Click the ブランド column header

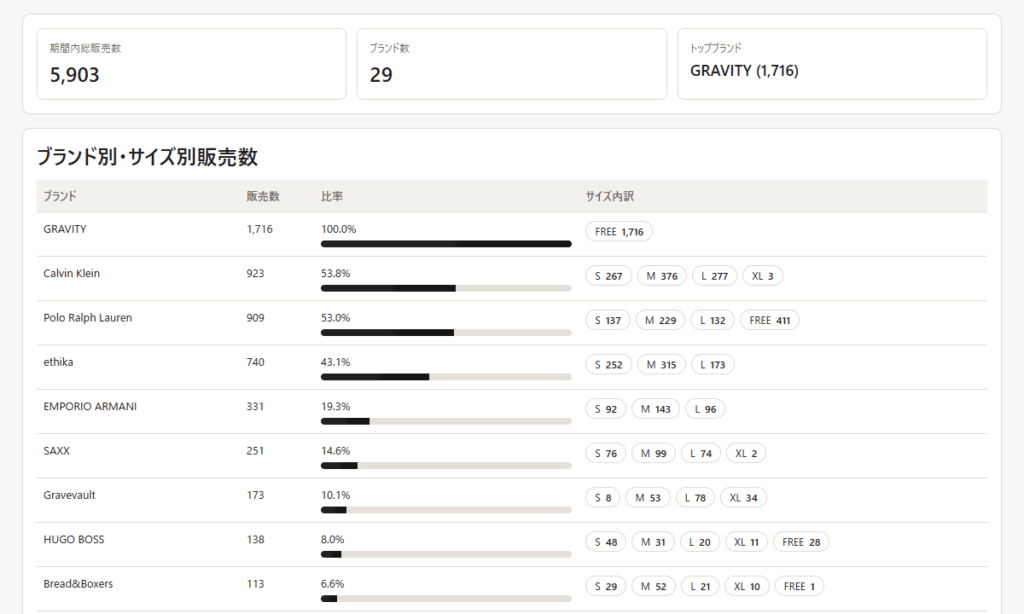[x=60, y=196]
